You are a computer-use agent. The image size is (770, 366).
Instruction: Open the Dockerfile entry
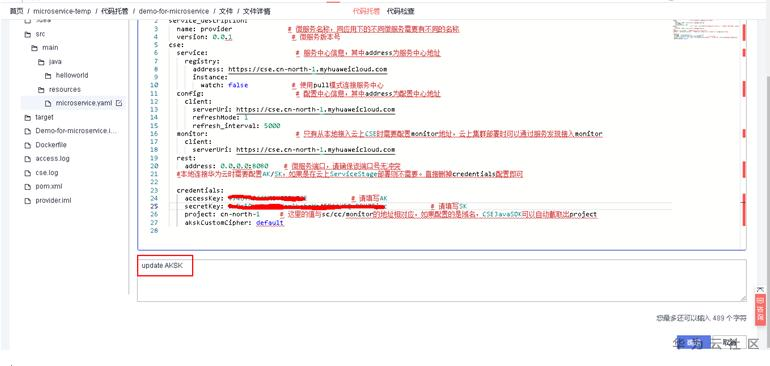coord(51,145)
